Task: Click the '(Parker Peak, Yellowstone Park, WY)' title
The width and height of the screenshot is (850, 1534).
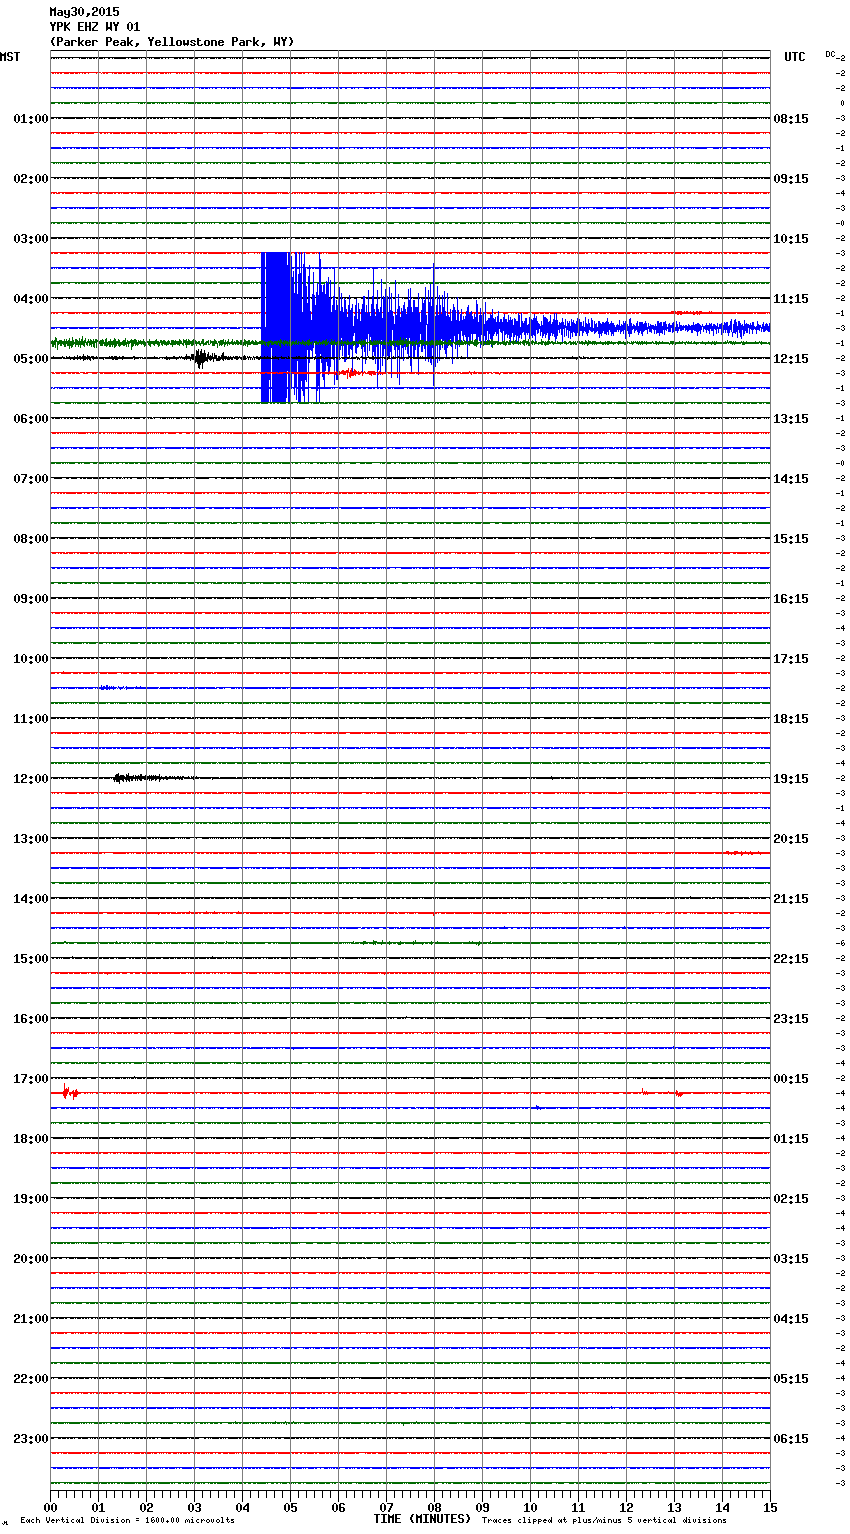Action: 172,42
